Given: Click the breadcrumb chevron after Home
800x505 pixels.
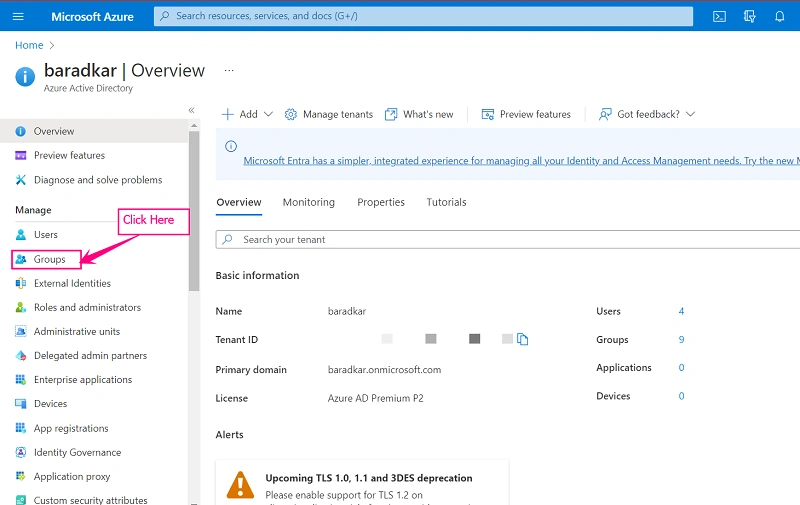Looking at the screenshot, I should [52, 45].
